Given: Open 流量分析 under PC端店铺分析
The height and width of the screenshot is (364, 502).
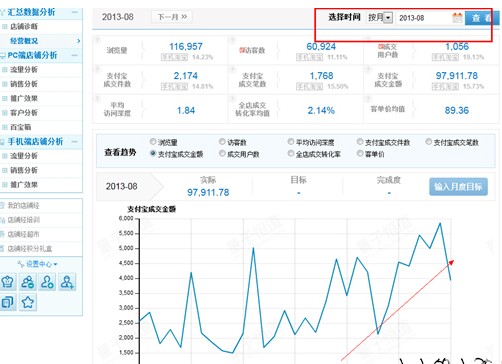Looking at the screenshot, I should 24,69.
